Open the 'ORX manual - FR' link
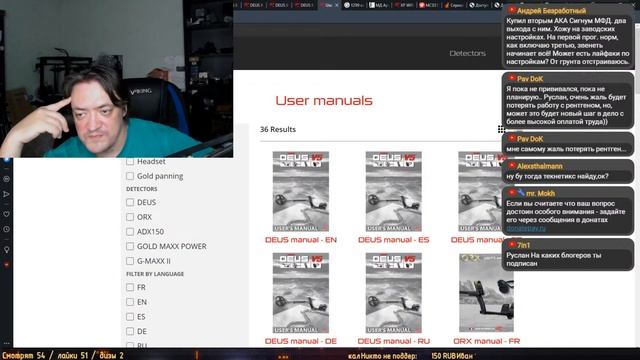Viewport: 640px width, 360px height. (487, 341)
